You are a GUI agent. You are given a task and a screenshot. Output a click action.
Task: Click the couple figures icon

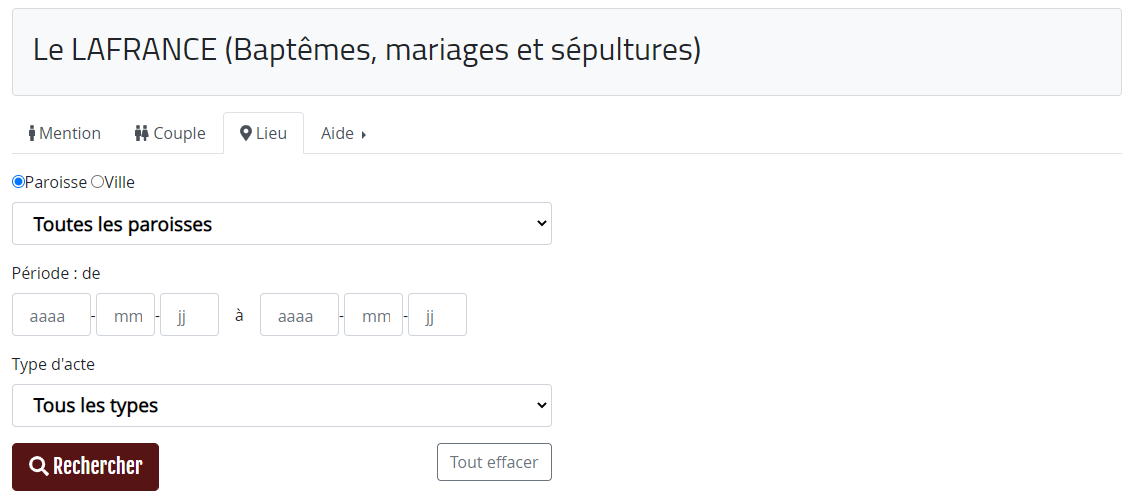(141, 133)
